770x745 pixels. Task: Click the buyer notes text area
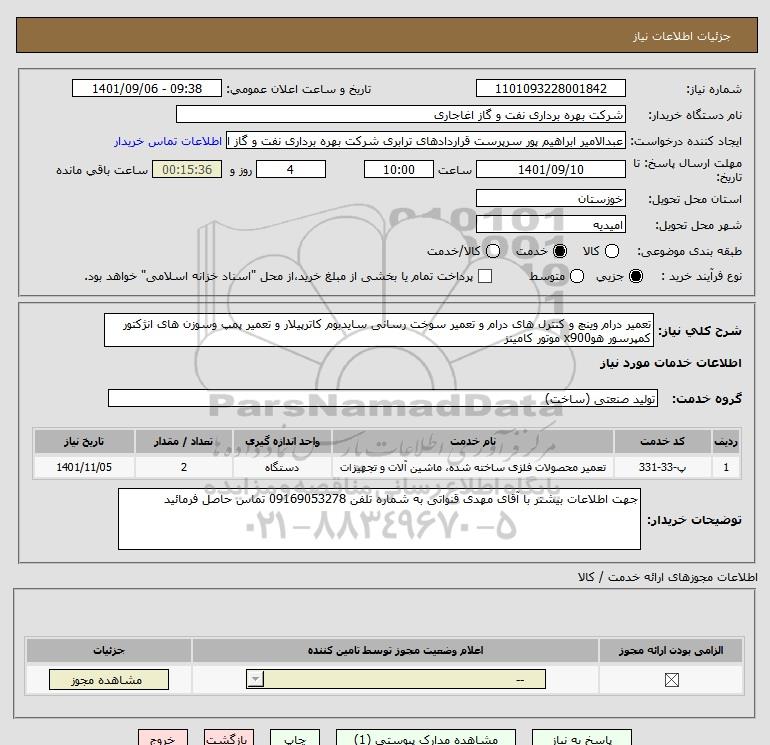coord(379,519)
